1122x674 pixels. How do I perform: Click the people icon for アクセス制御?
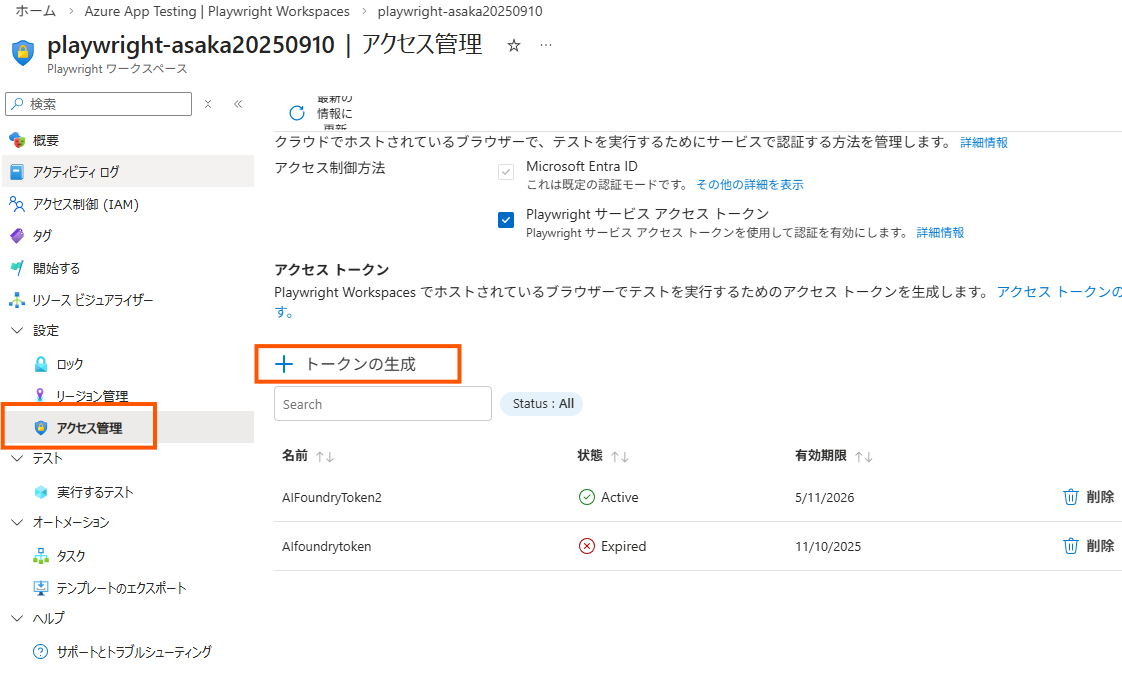pos(16,204)
